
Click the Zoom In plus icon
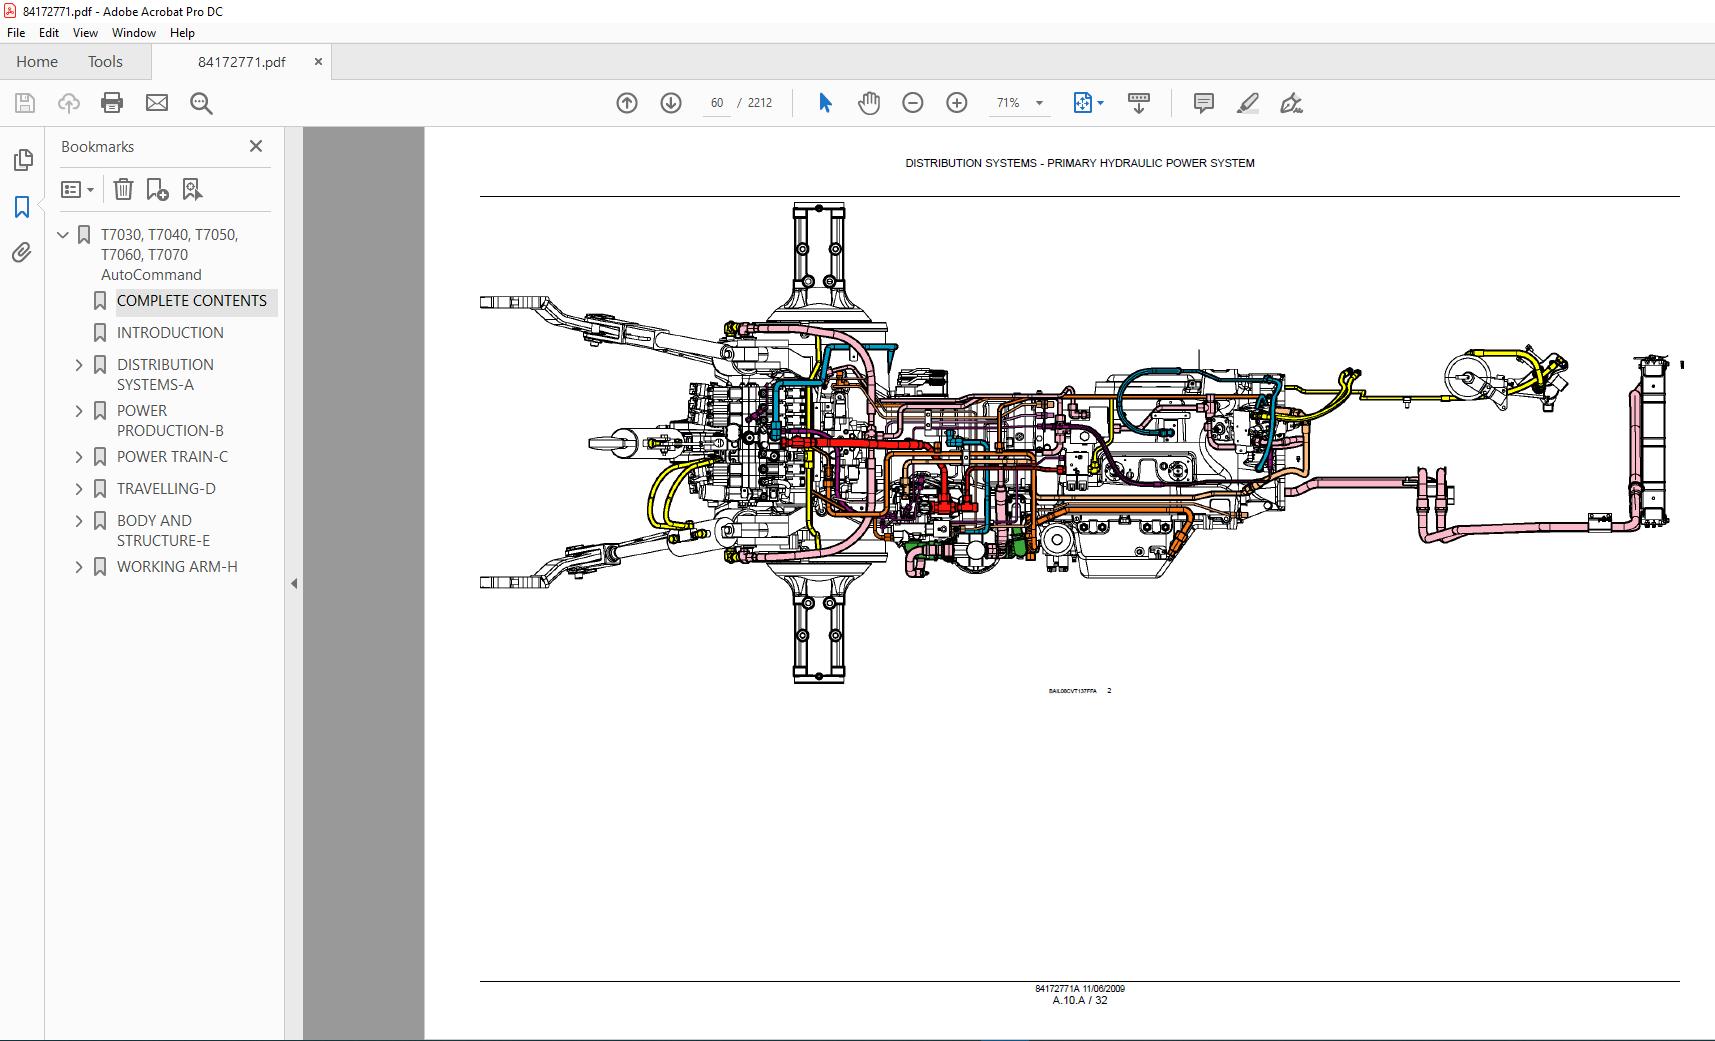[956, 103]
